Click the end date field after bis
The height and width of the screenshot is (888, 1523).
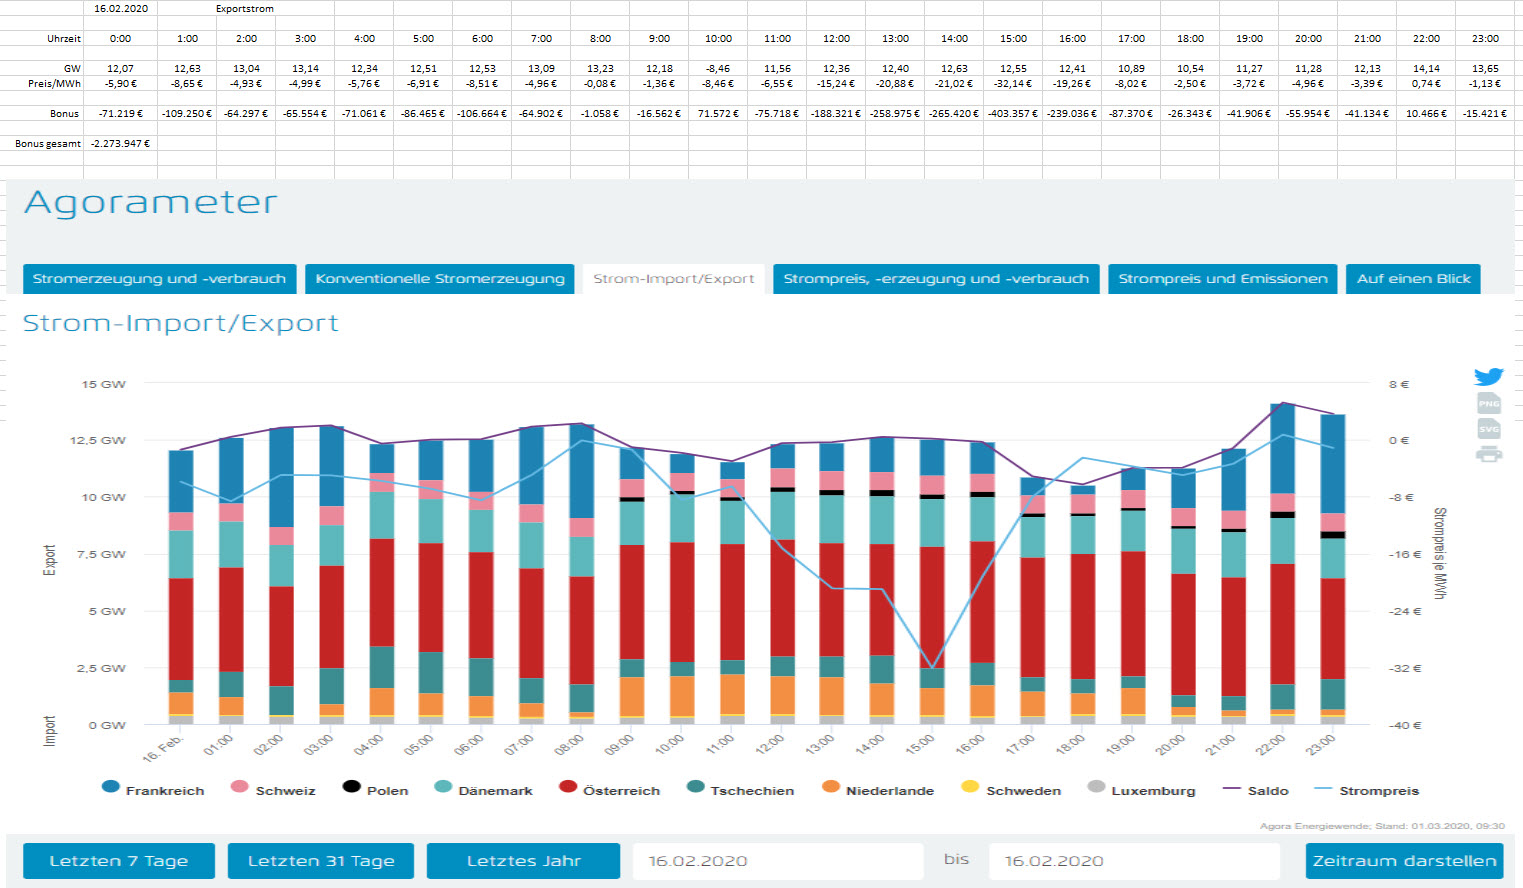pos(1133,861)
